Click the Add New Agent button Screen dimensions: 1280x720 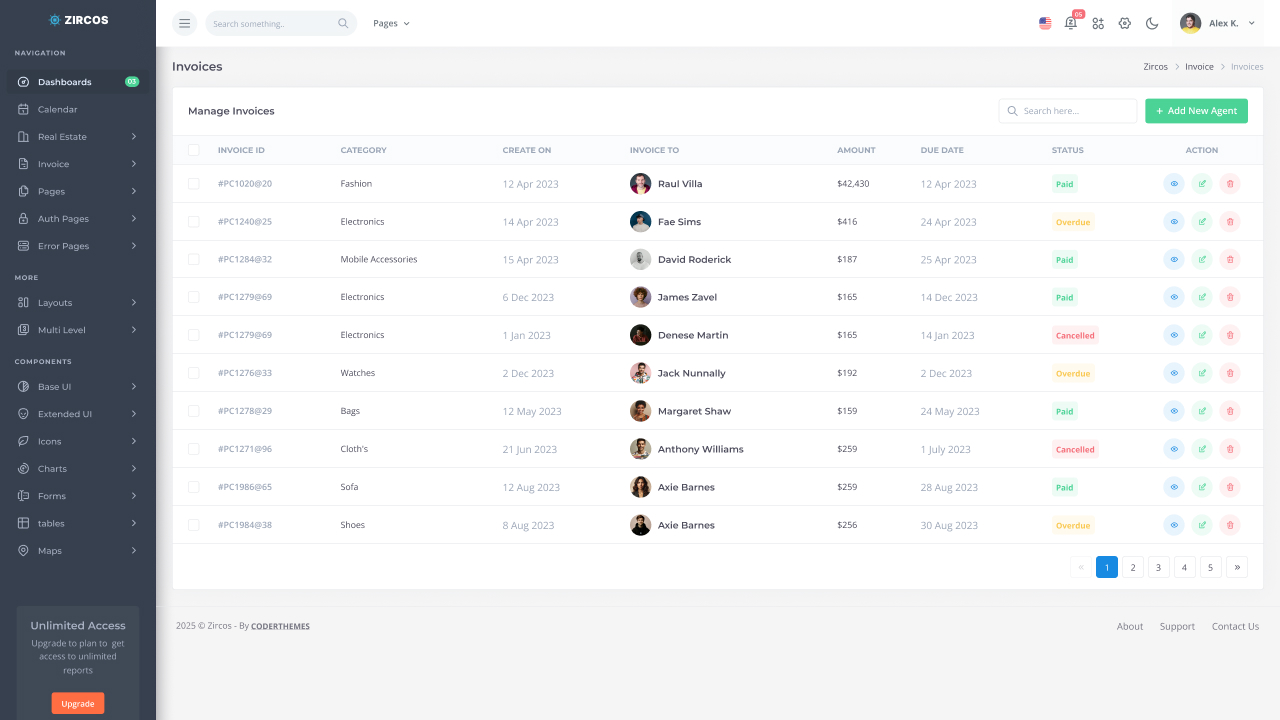click(1196, 111)
